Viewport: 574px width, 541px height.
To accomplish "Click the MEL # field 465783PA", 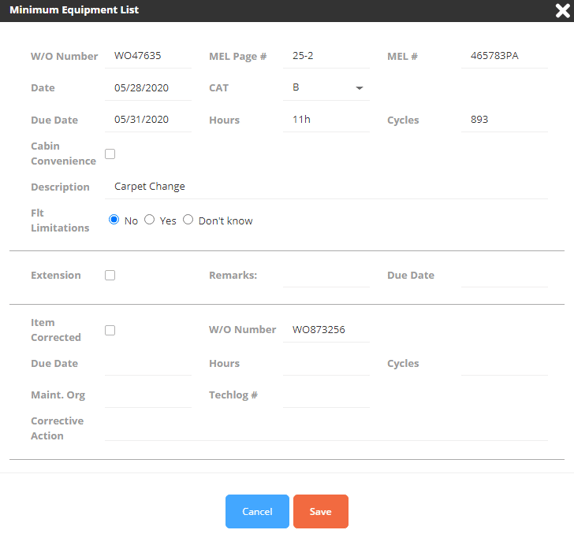I will (x=504, y=56).
